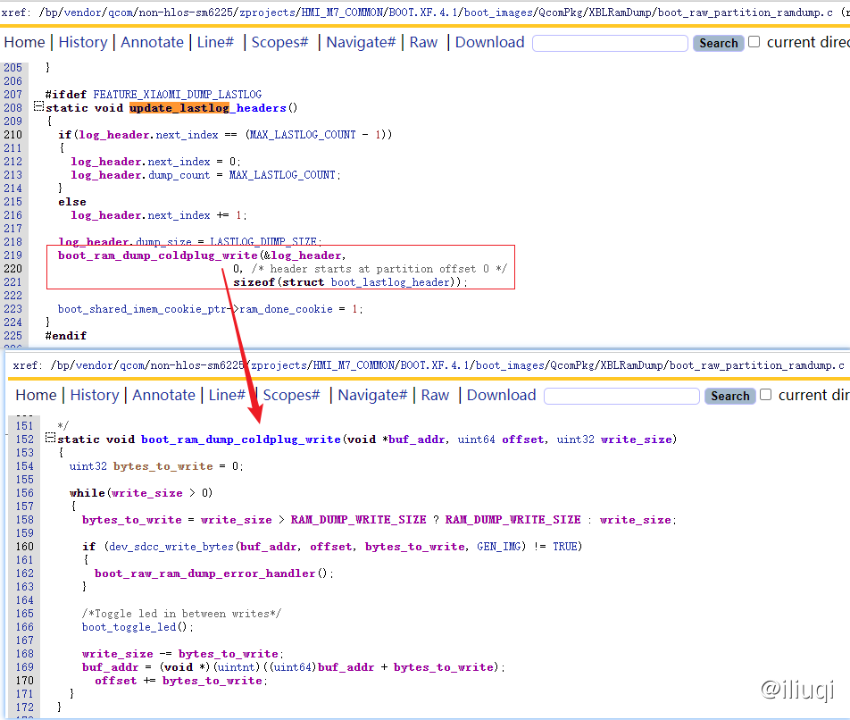Collapse the update_lastlog_headers function fold marker
This screenshot has width=850, height=720.
(x=38, y=107)
